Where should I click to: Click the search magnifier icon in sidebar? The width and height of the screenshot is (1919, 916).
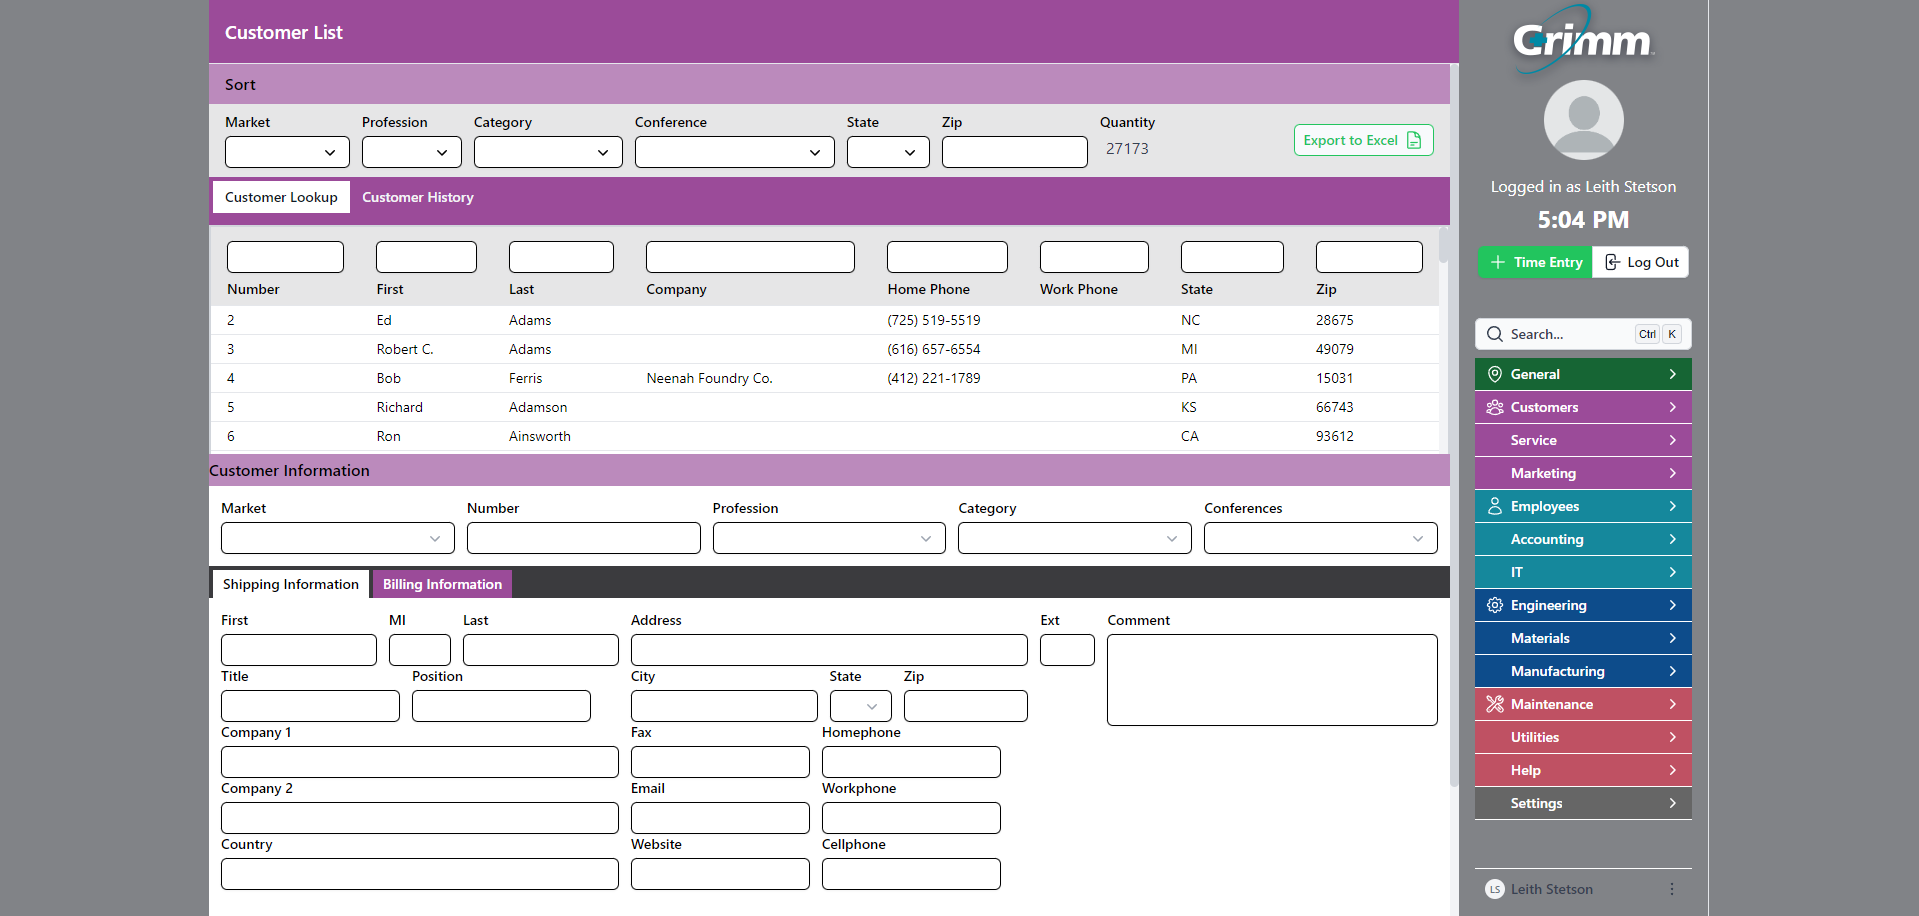click(x=1495, y=334)
